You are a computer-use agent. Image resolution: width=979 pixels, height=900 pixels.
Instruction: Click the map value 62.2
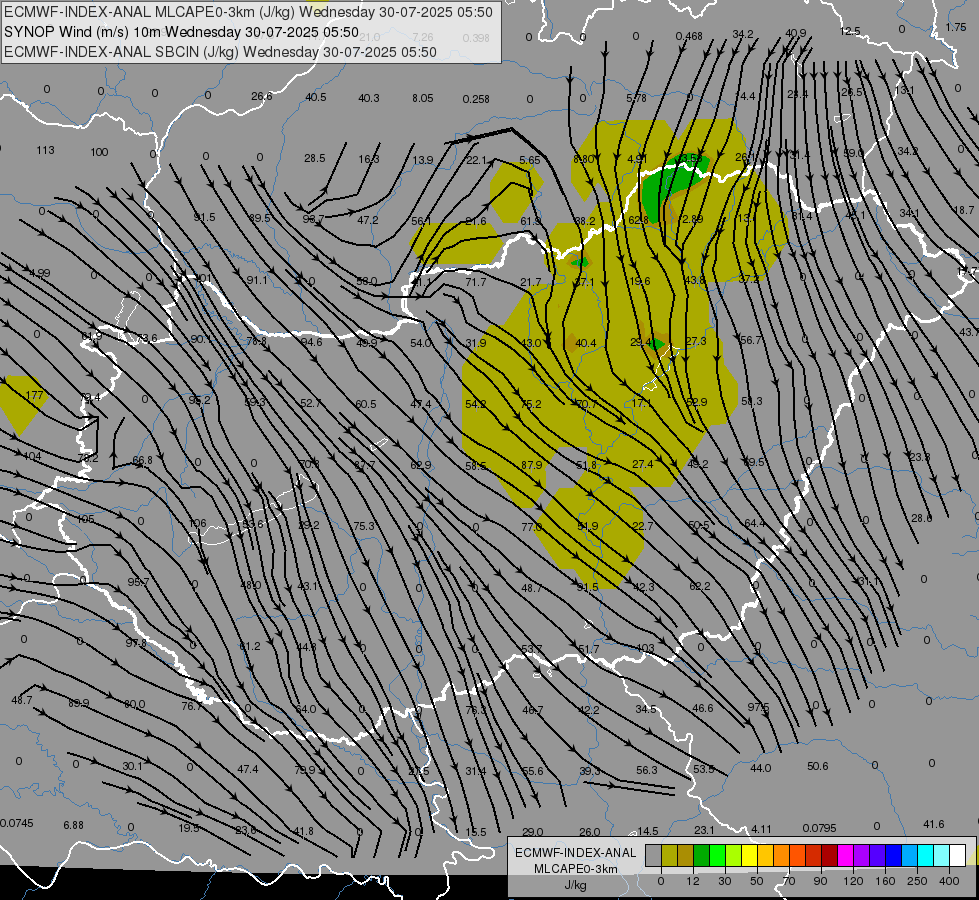tap(699, 586)
